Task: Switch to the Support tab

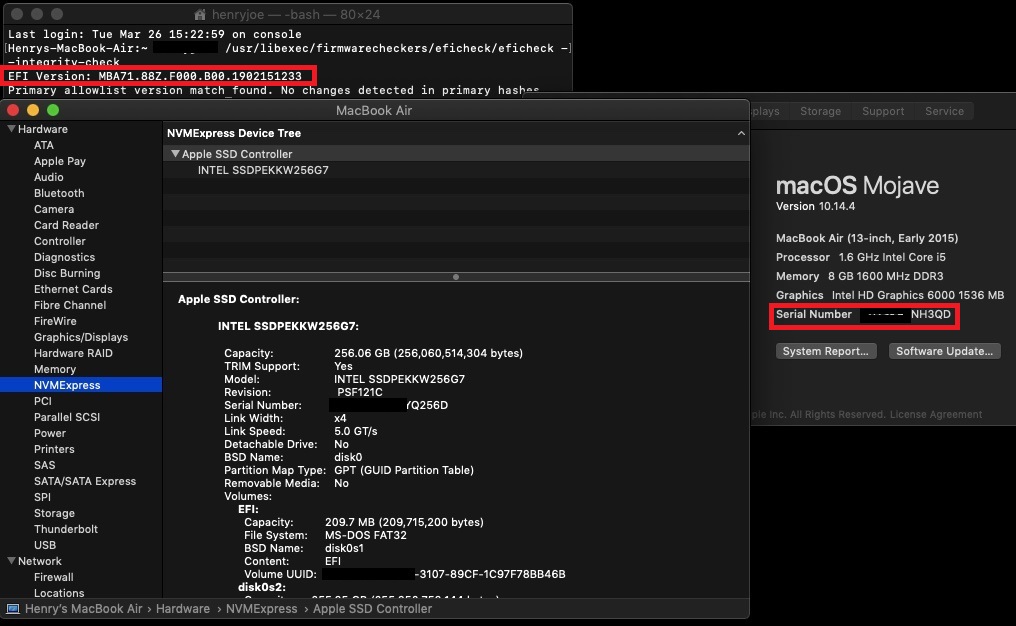Action: click(883, 111)
